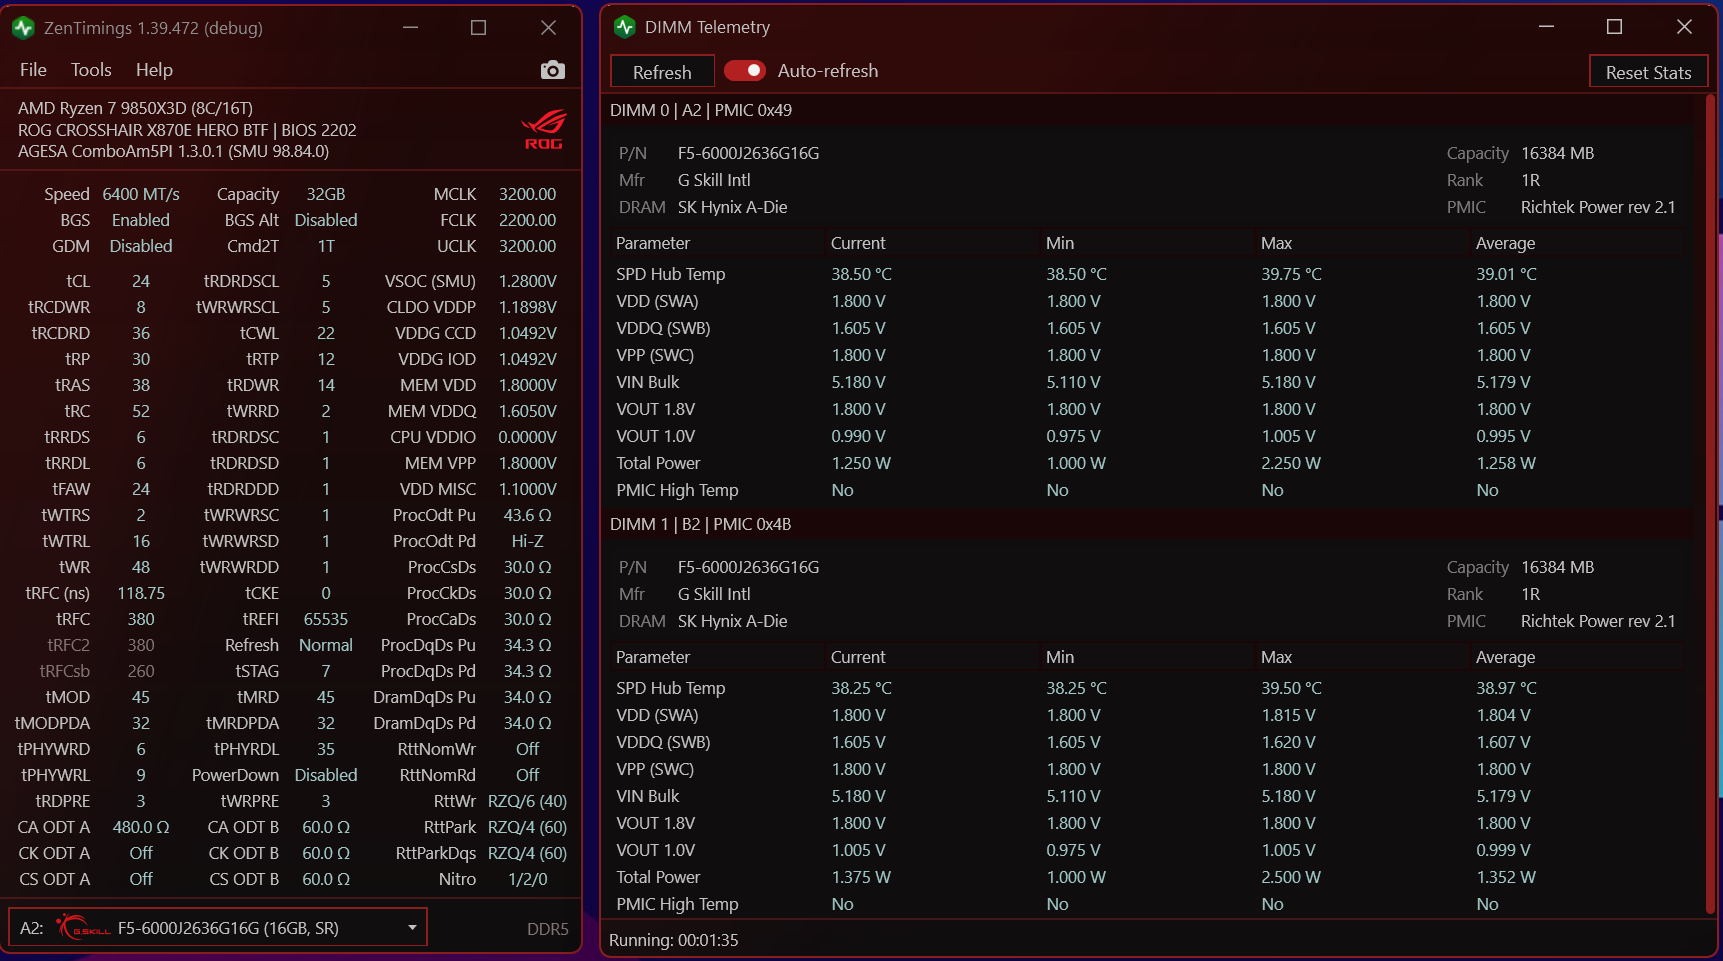The height and width of the screenshot is (961, 1723).
Task: Click the tREFI value 65535
Action: click(326, 619)
